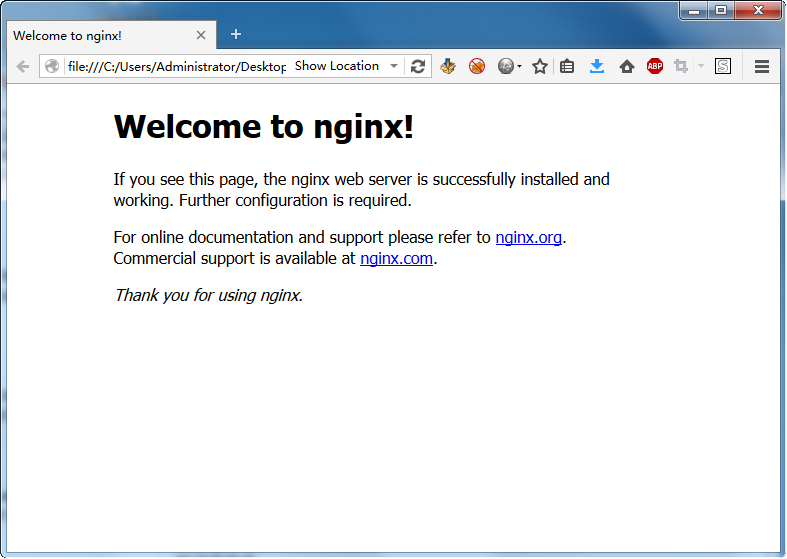The image size is (787, 559).
Task: Click the red crossed-out circle extension icon
Action: [477, 66]
